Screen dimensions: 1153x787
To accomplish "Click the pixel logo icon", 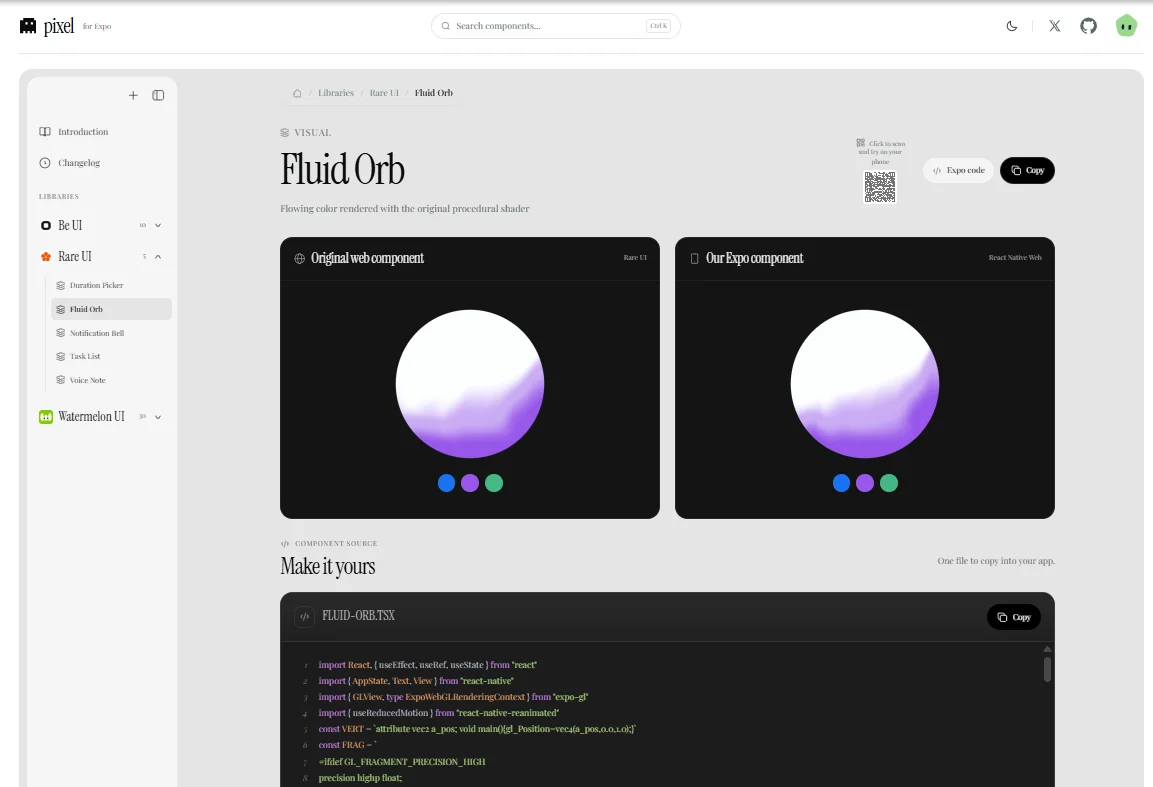I will [28, 26].
